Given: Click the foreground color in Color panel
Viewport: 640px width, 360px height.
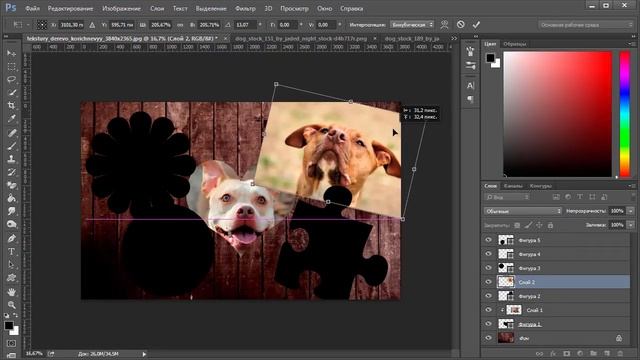Looking at the screenshot, I should [x=490, y=58].
